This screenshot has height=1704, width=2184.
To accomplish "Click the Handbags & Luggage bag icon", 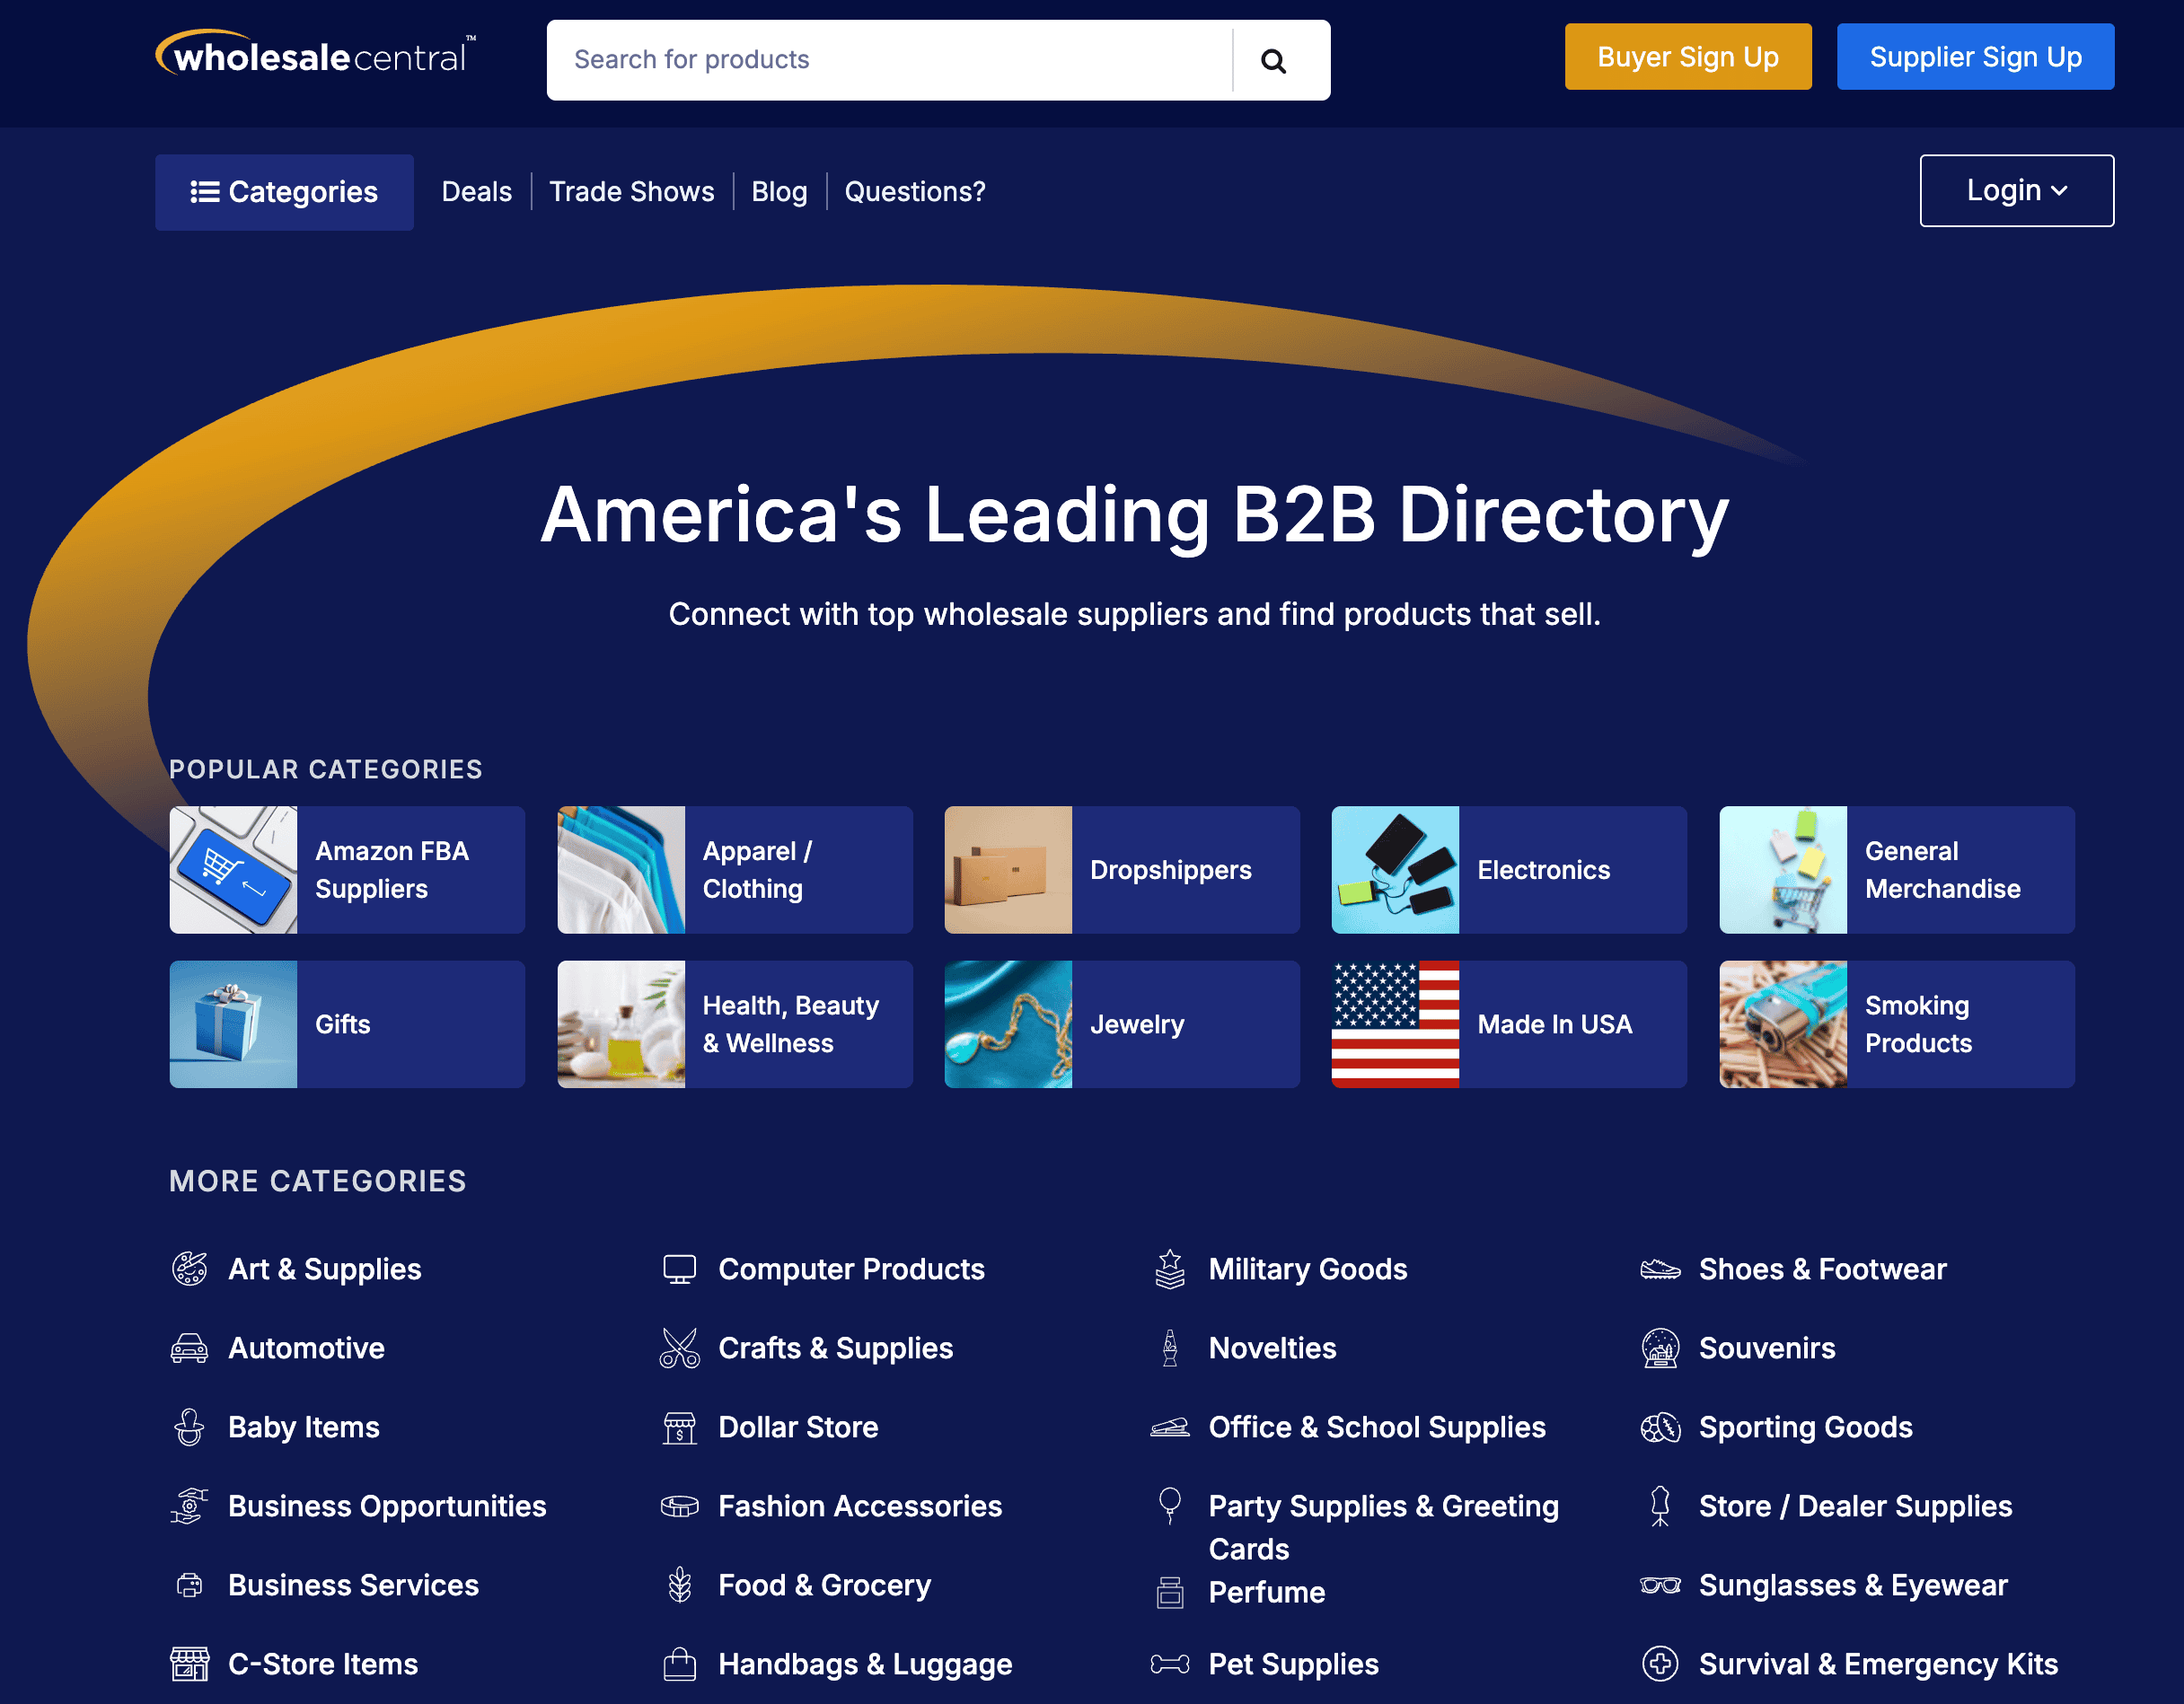I will pos(679,1664).
